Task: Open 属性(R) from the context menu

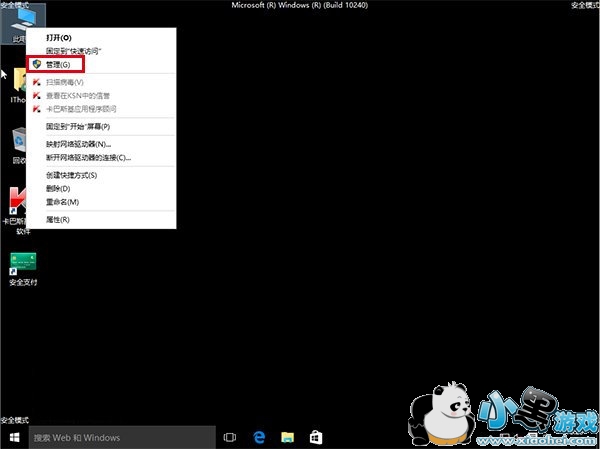Action: 58,219
